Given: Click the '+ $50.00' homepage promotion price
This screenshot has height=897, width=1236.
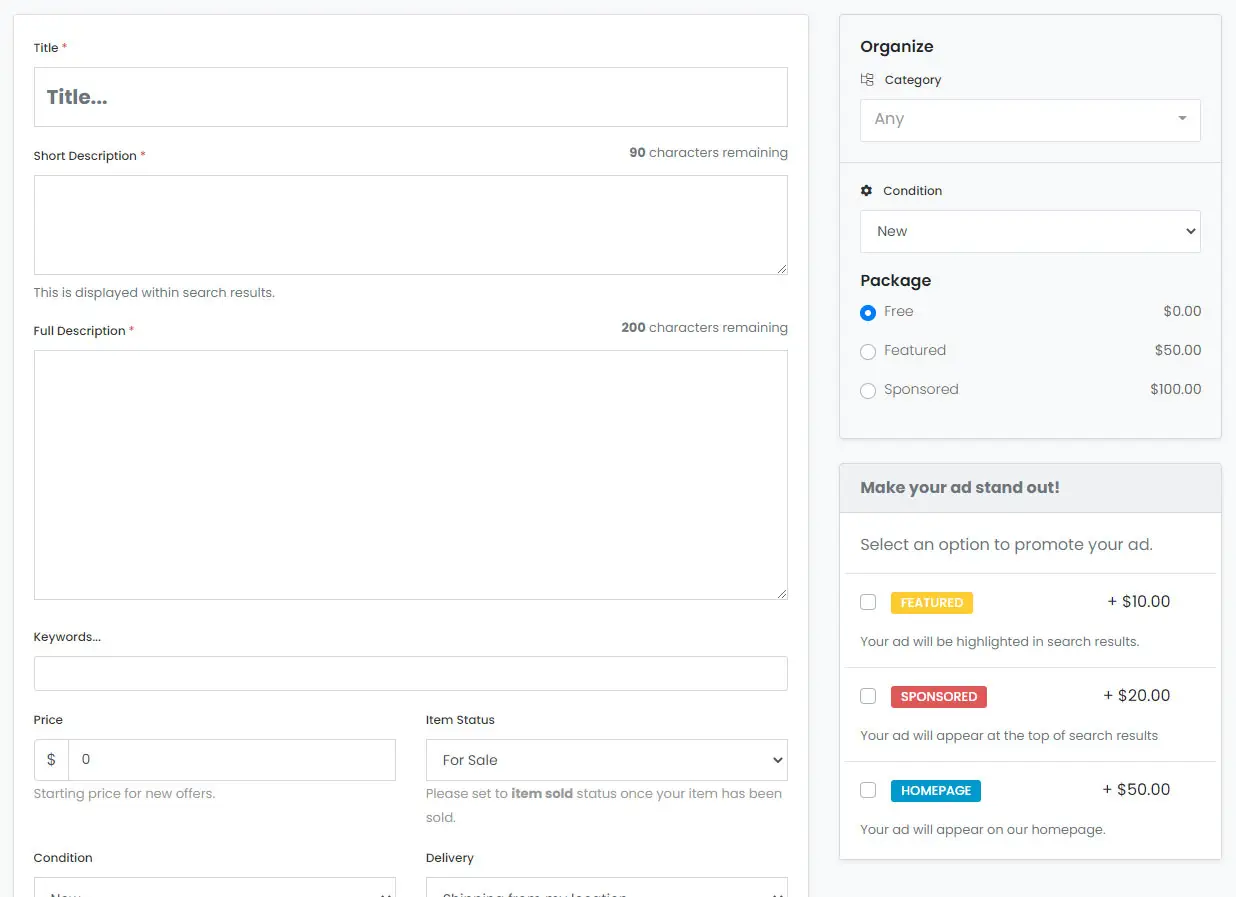Looking at the screenshot, I should (x=1137, y=790).
